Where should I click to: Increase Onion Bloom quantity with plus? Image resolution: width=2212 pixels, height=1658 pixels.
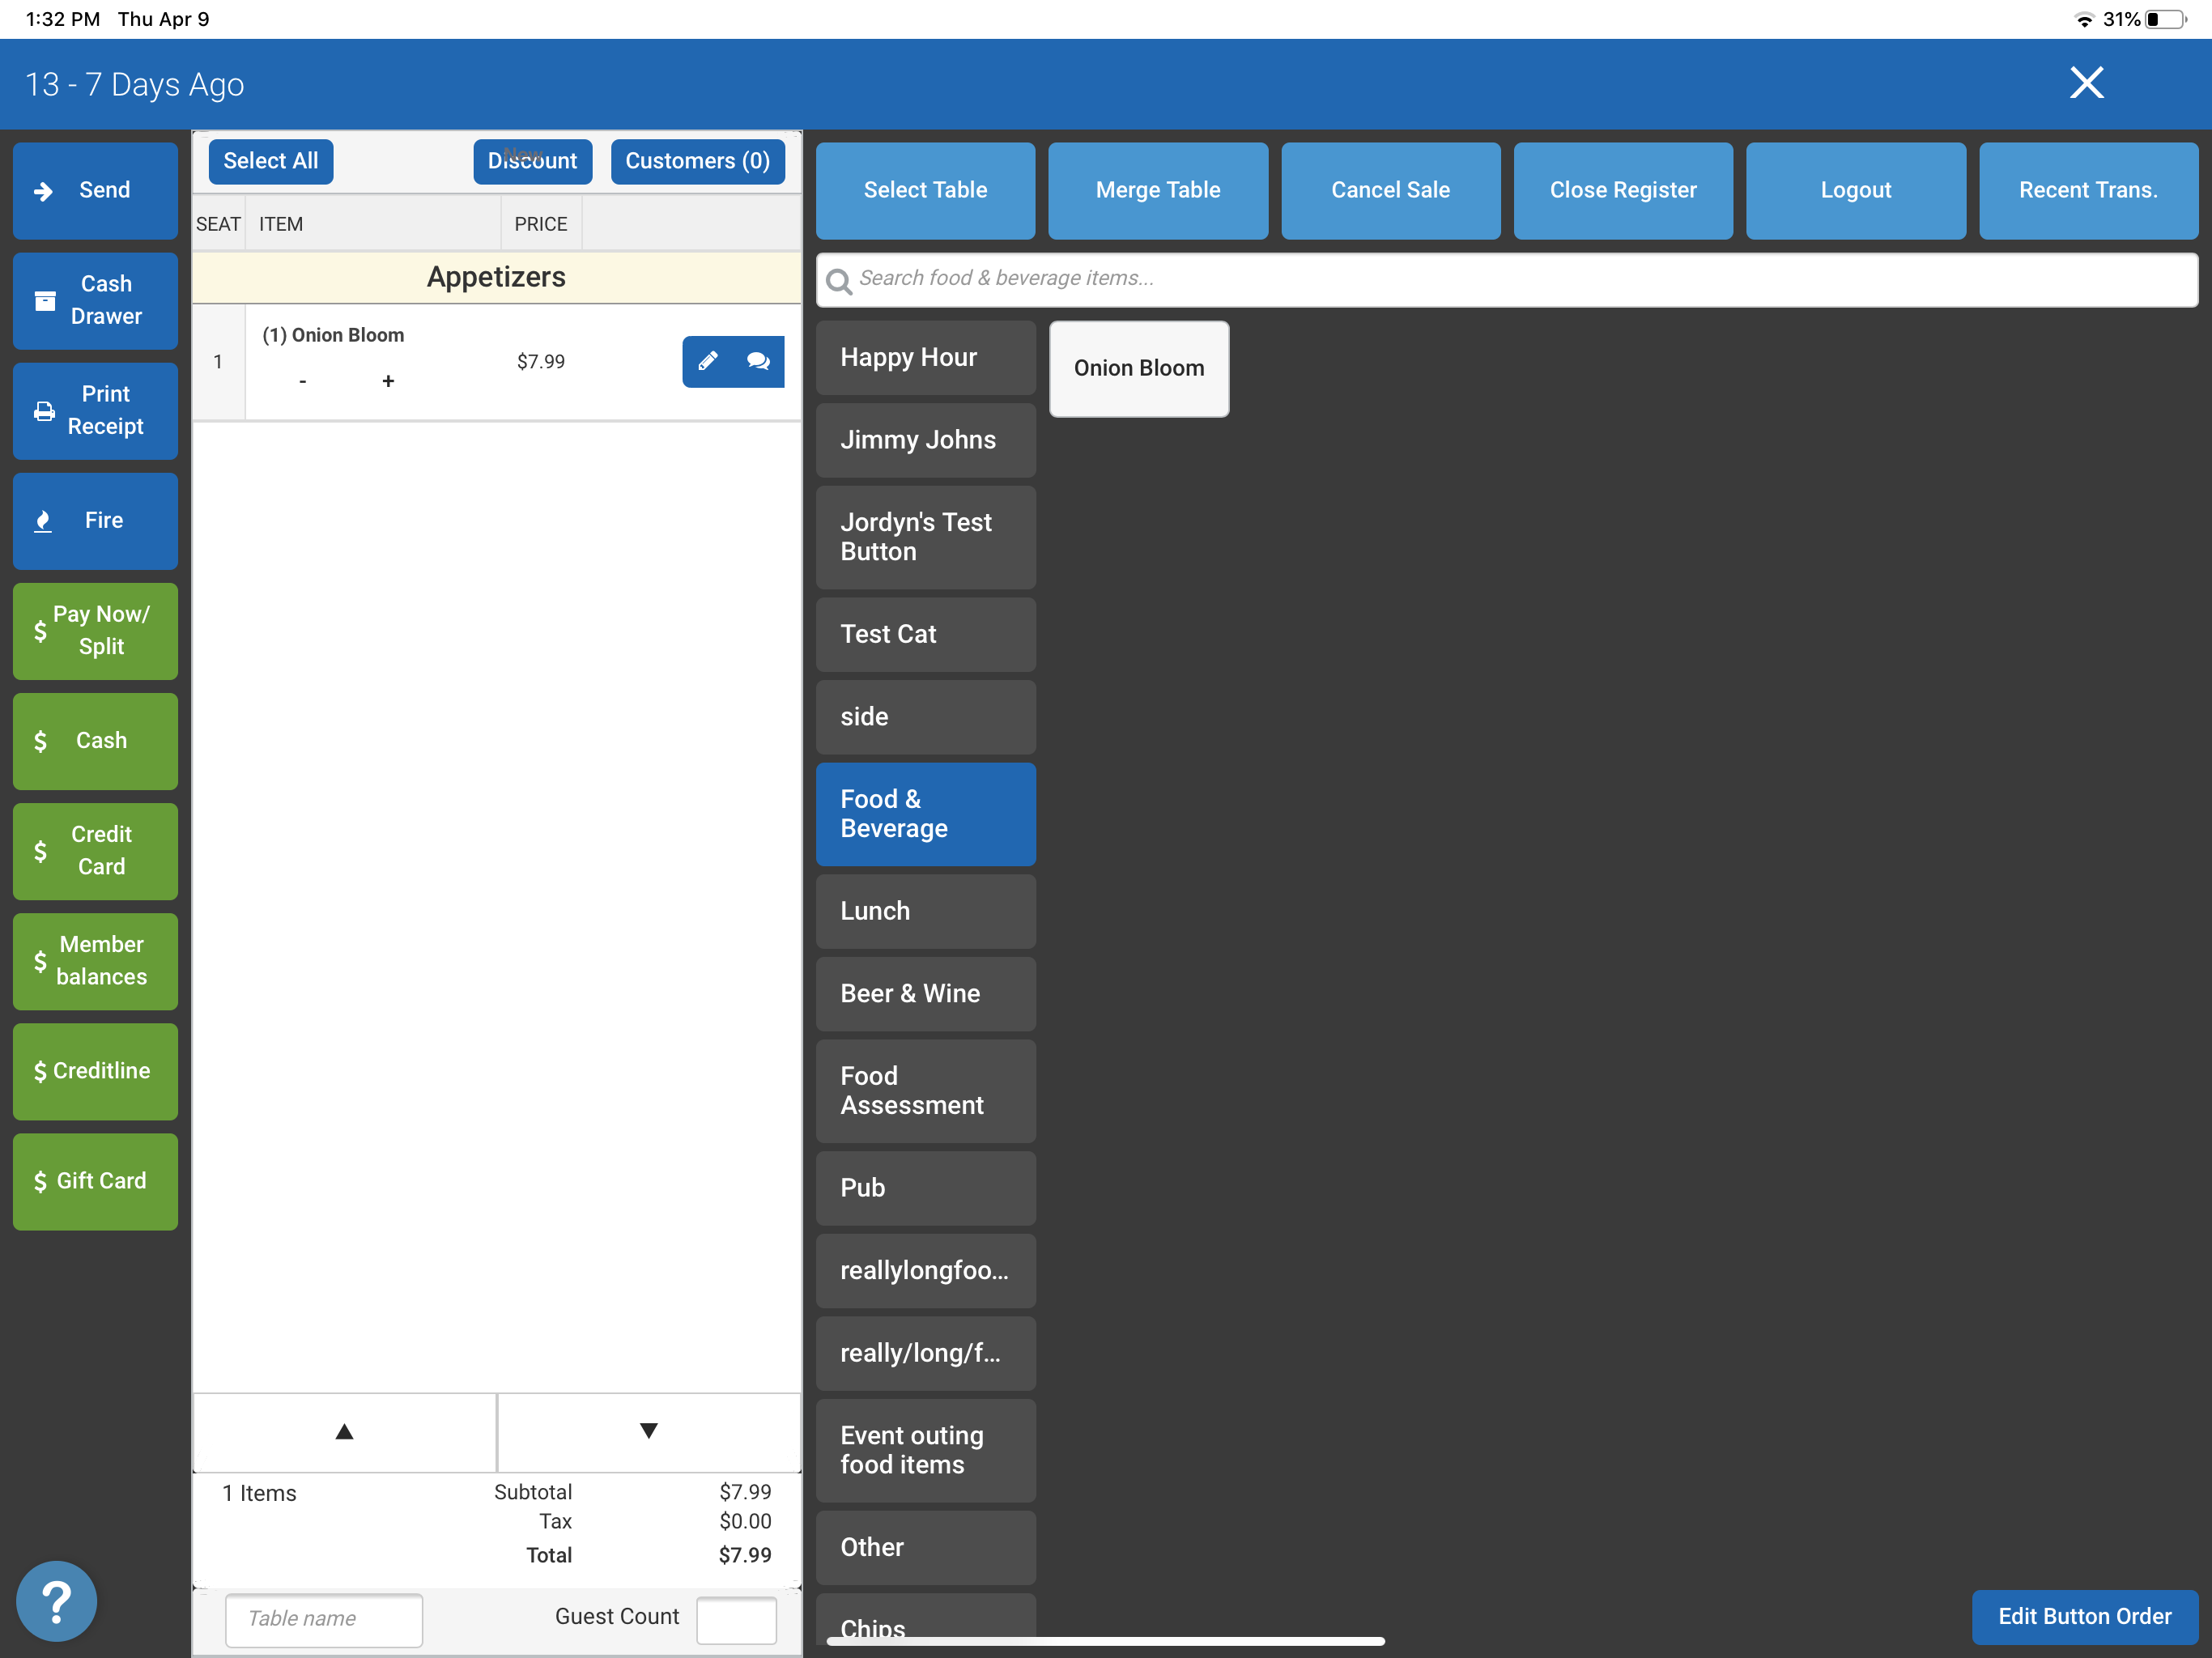[388, 381]
